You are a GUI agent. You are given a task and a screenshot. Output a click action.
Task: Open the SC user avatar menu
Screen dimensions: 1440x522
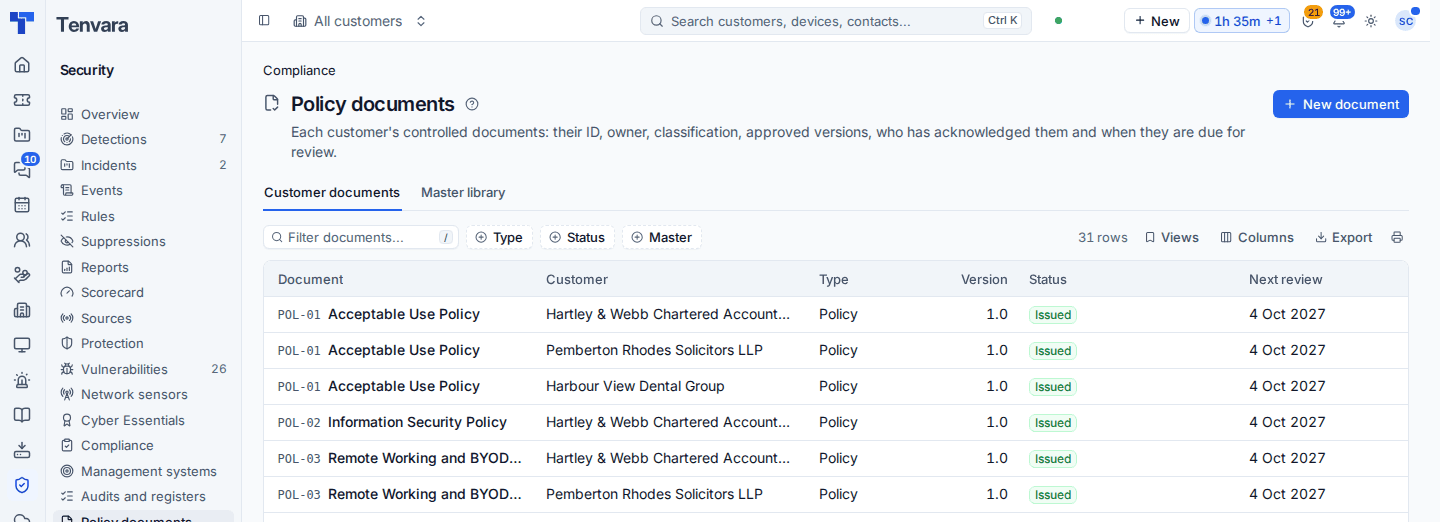click(x=1405, y=21)
